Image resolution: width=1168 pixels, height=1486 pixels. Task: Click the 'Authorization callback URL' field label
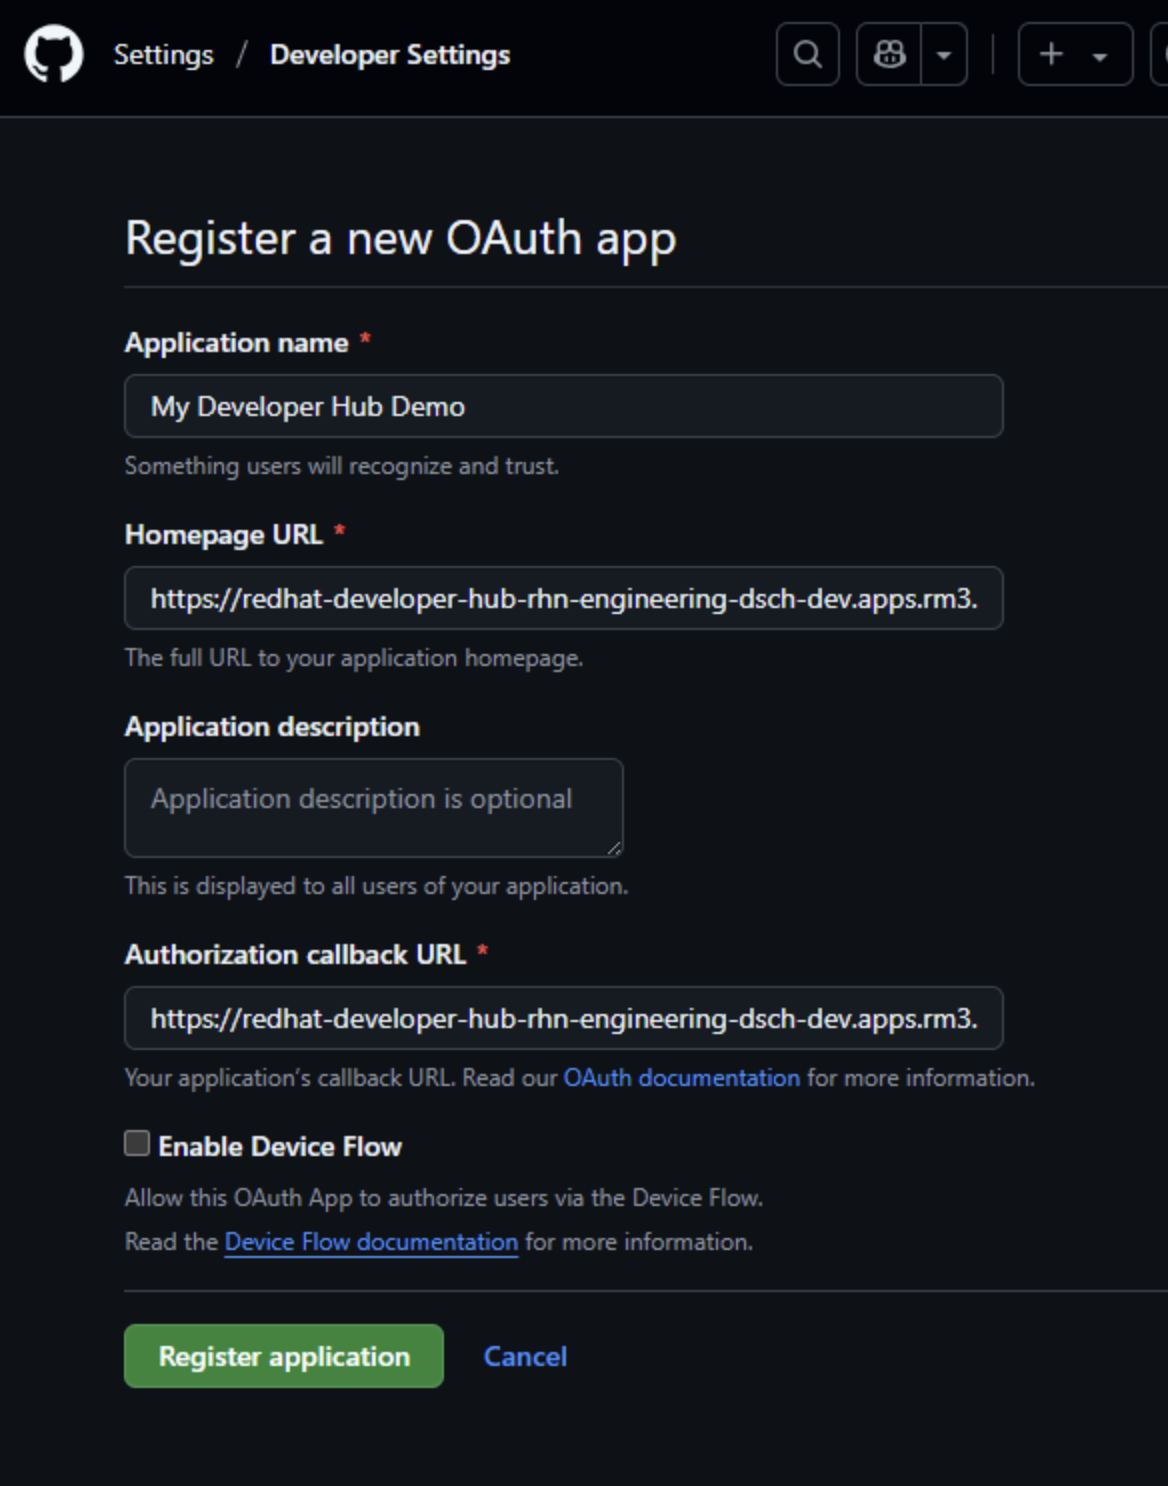point(295,954)
